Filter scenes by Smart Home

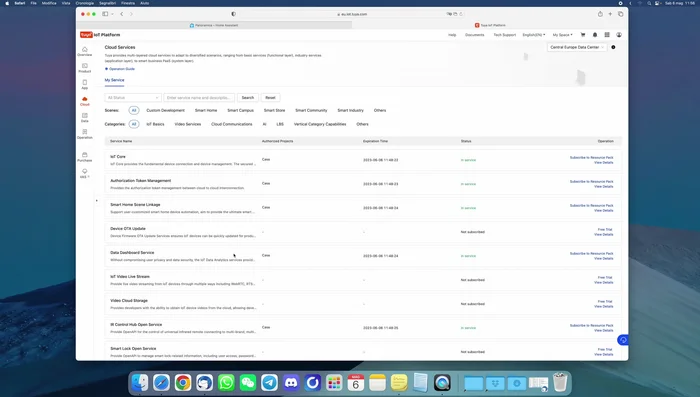(x=206, y=110)
